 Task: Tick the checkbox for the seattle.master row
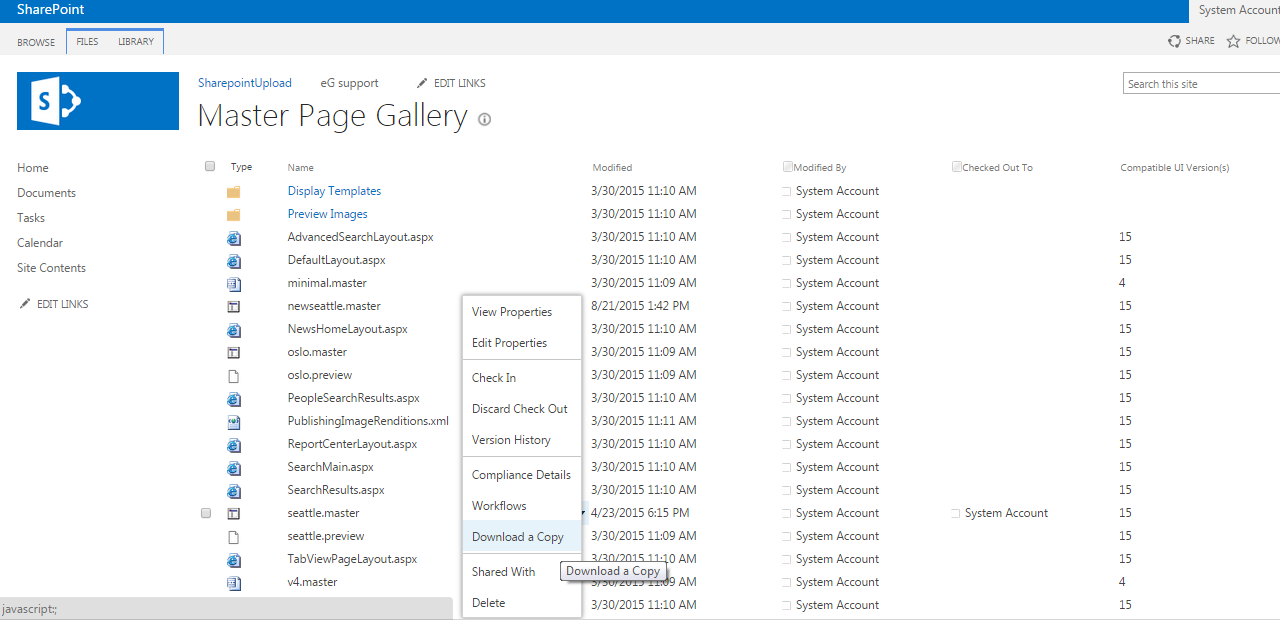206,513
